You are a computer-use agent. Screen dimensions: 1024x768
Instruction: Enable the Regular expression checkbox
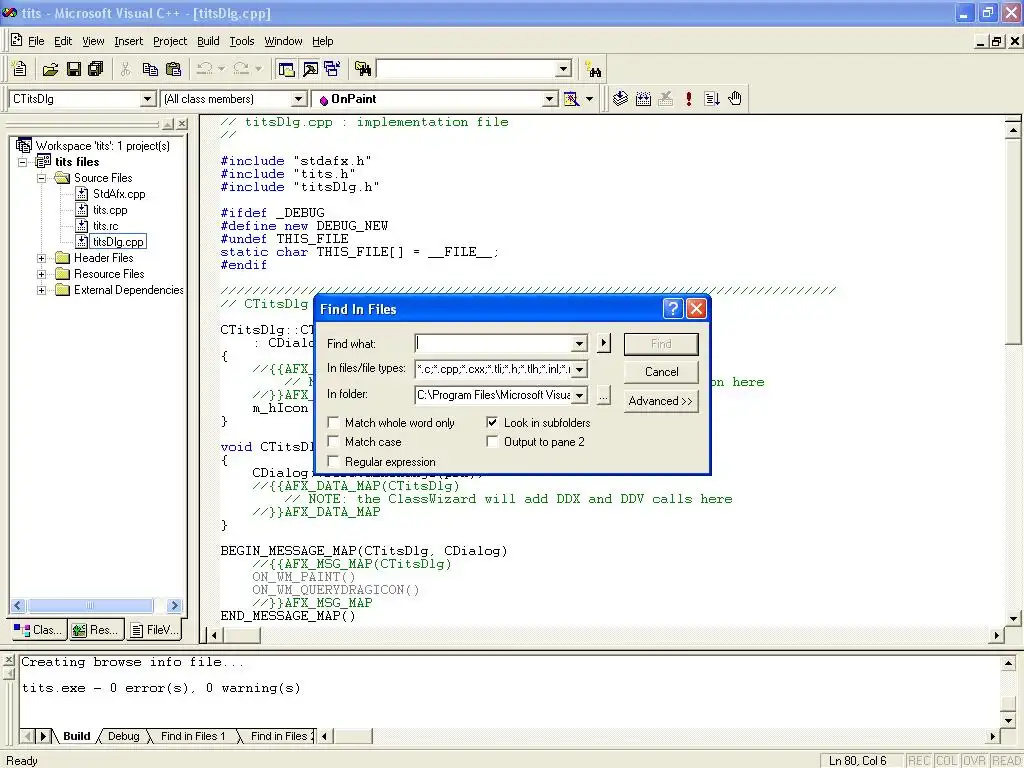(x=333, y=461)
